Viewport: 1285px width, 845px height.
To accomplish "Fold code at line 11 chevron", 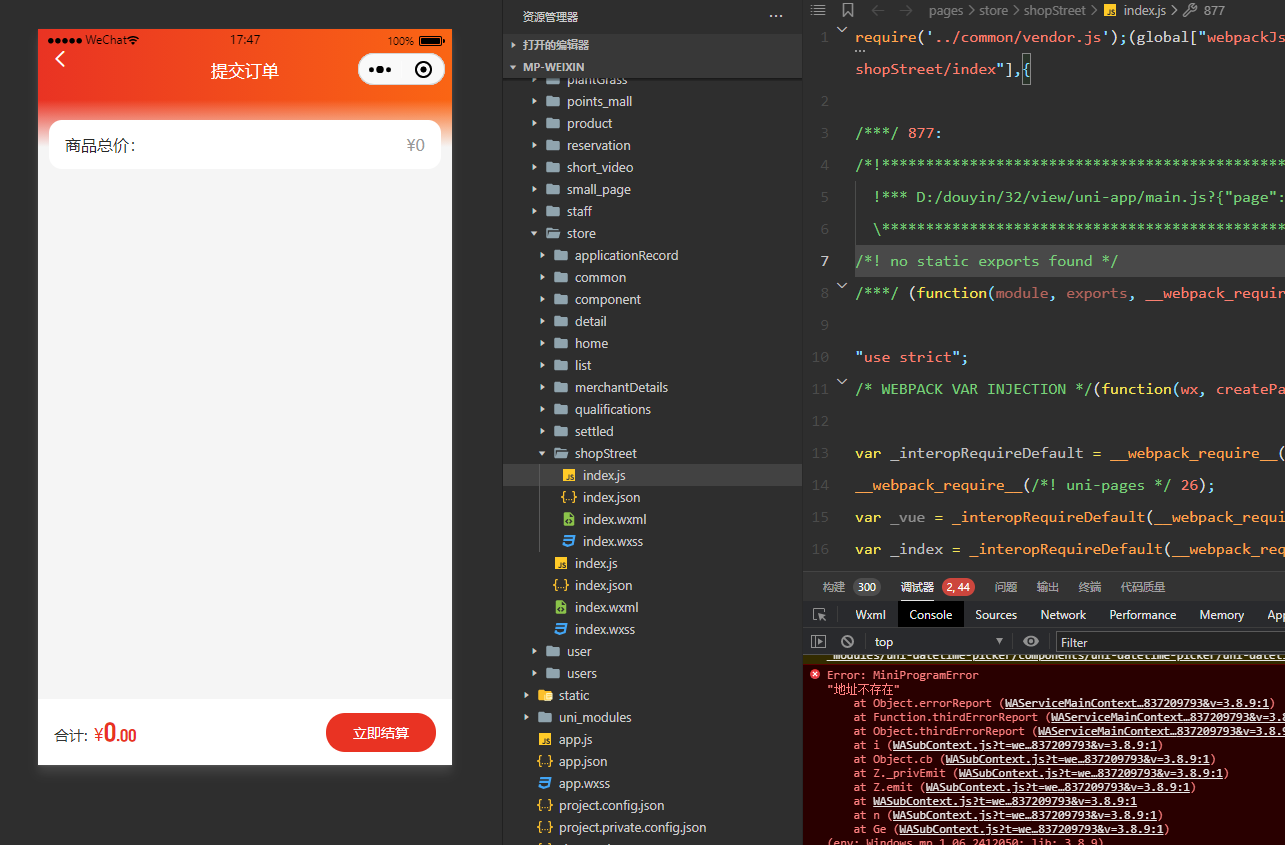I will click(841, 381).
